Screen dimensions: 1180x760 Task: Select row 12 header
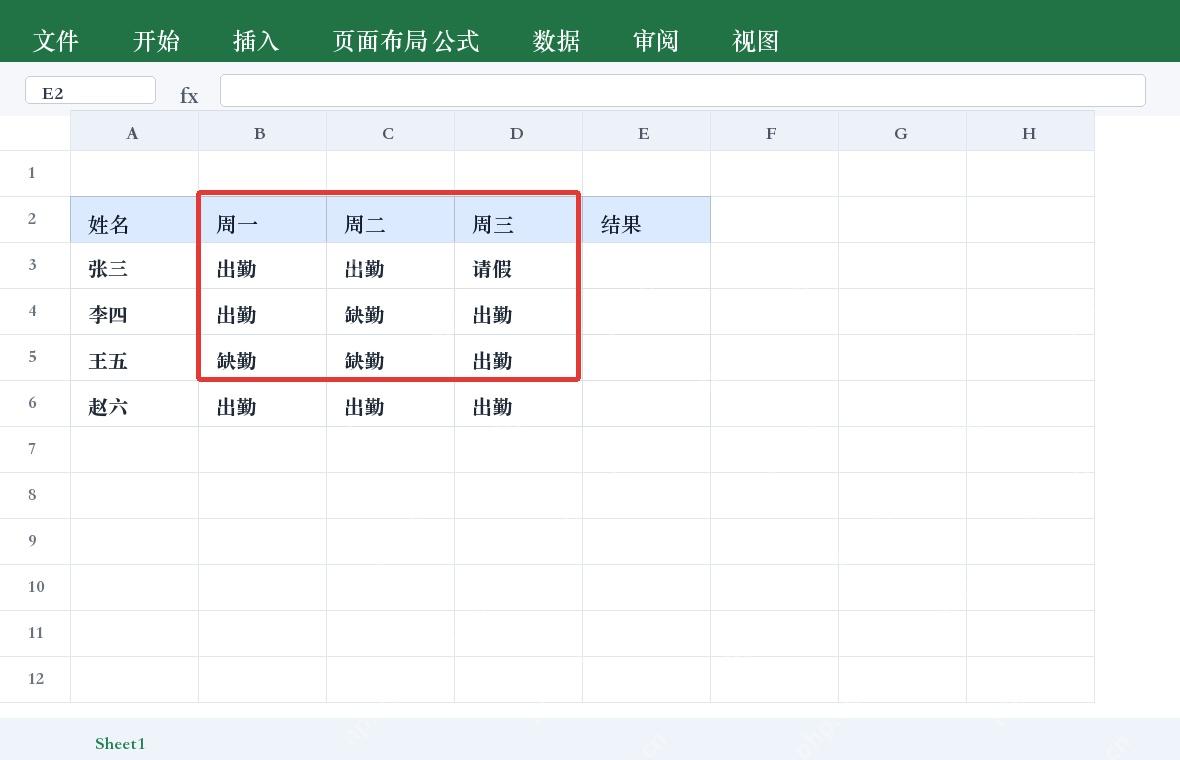click(35, 679)
